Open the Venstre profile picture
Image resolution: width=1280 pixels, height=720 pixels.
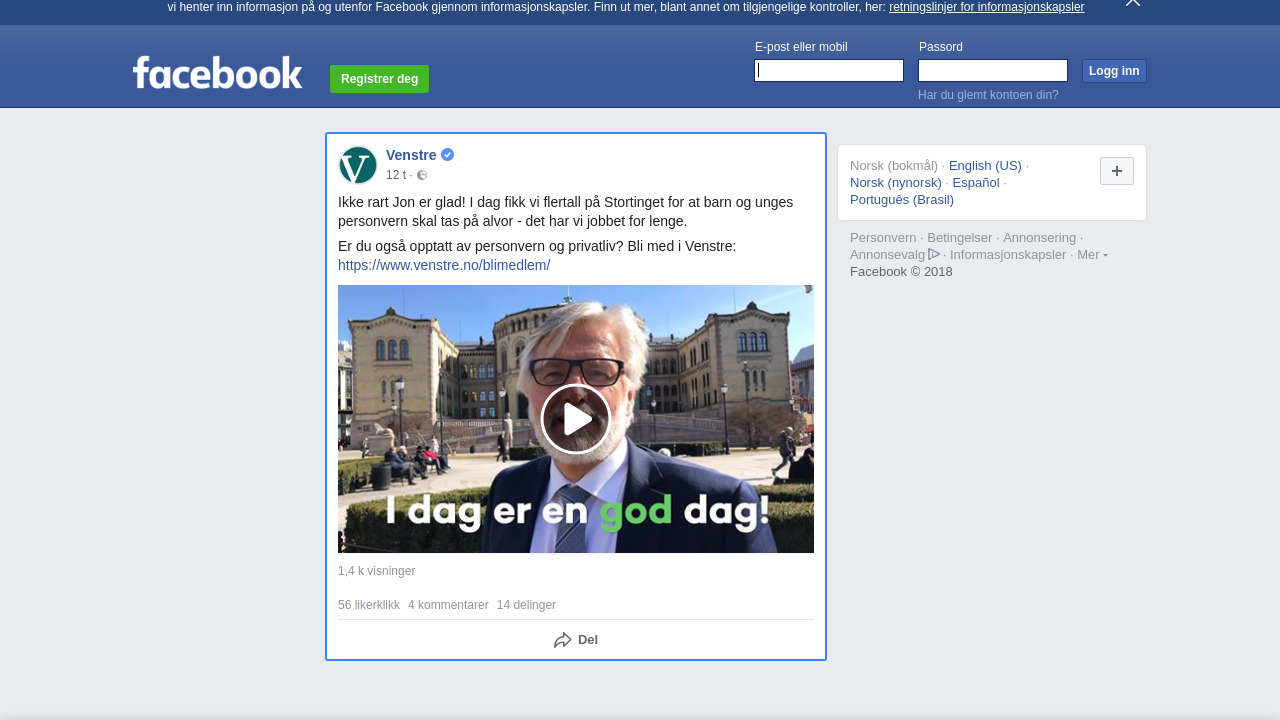[358, 165]
